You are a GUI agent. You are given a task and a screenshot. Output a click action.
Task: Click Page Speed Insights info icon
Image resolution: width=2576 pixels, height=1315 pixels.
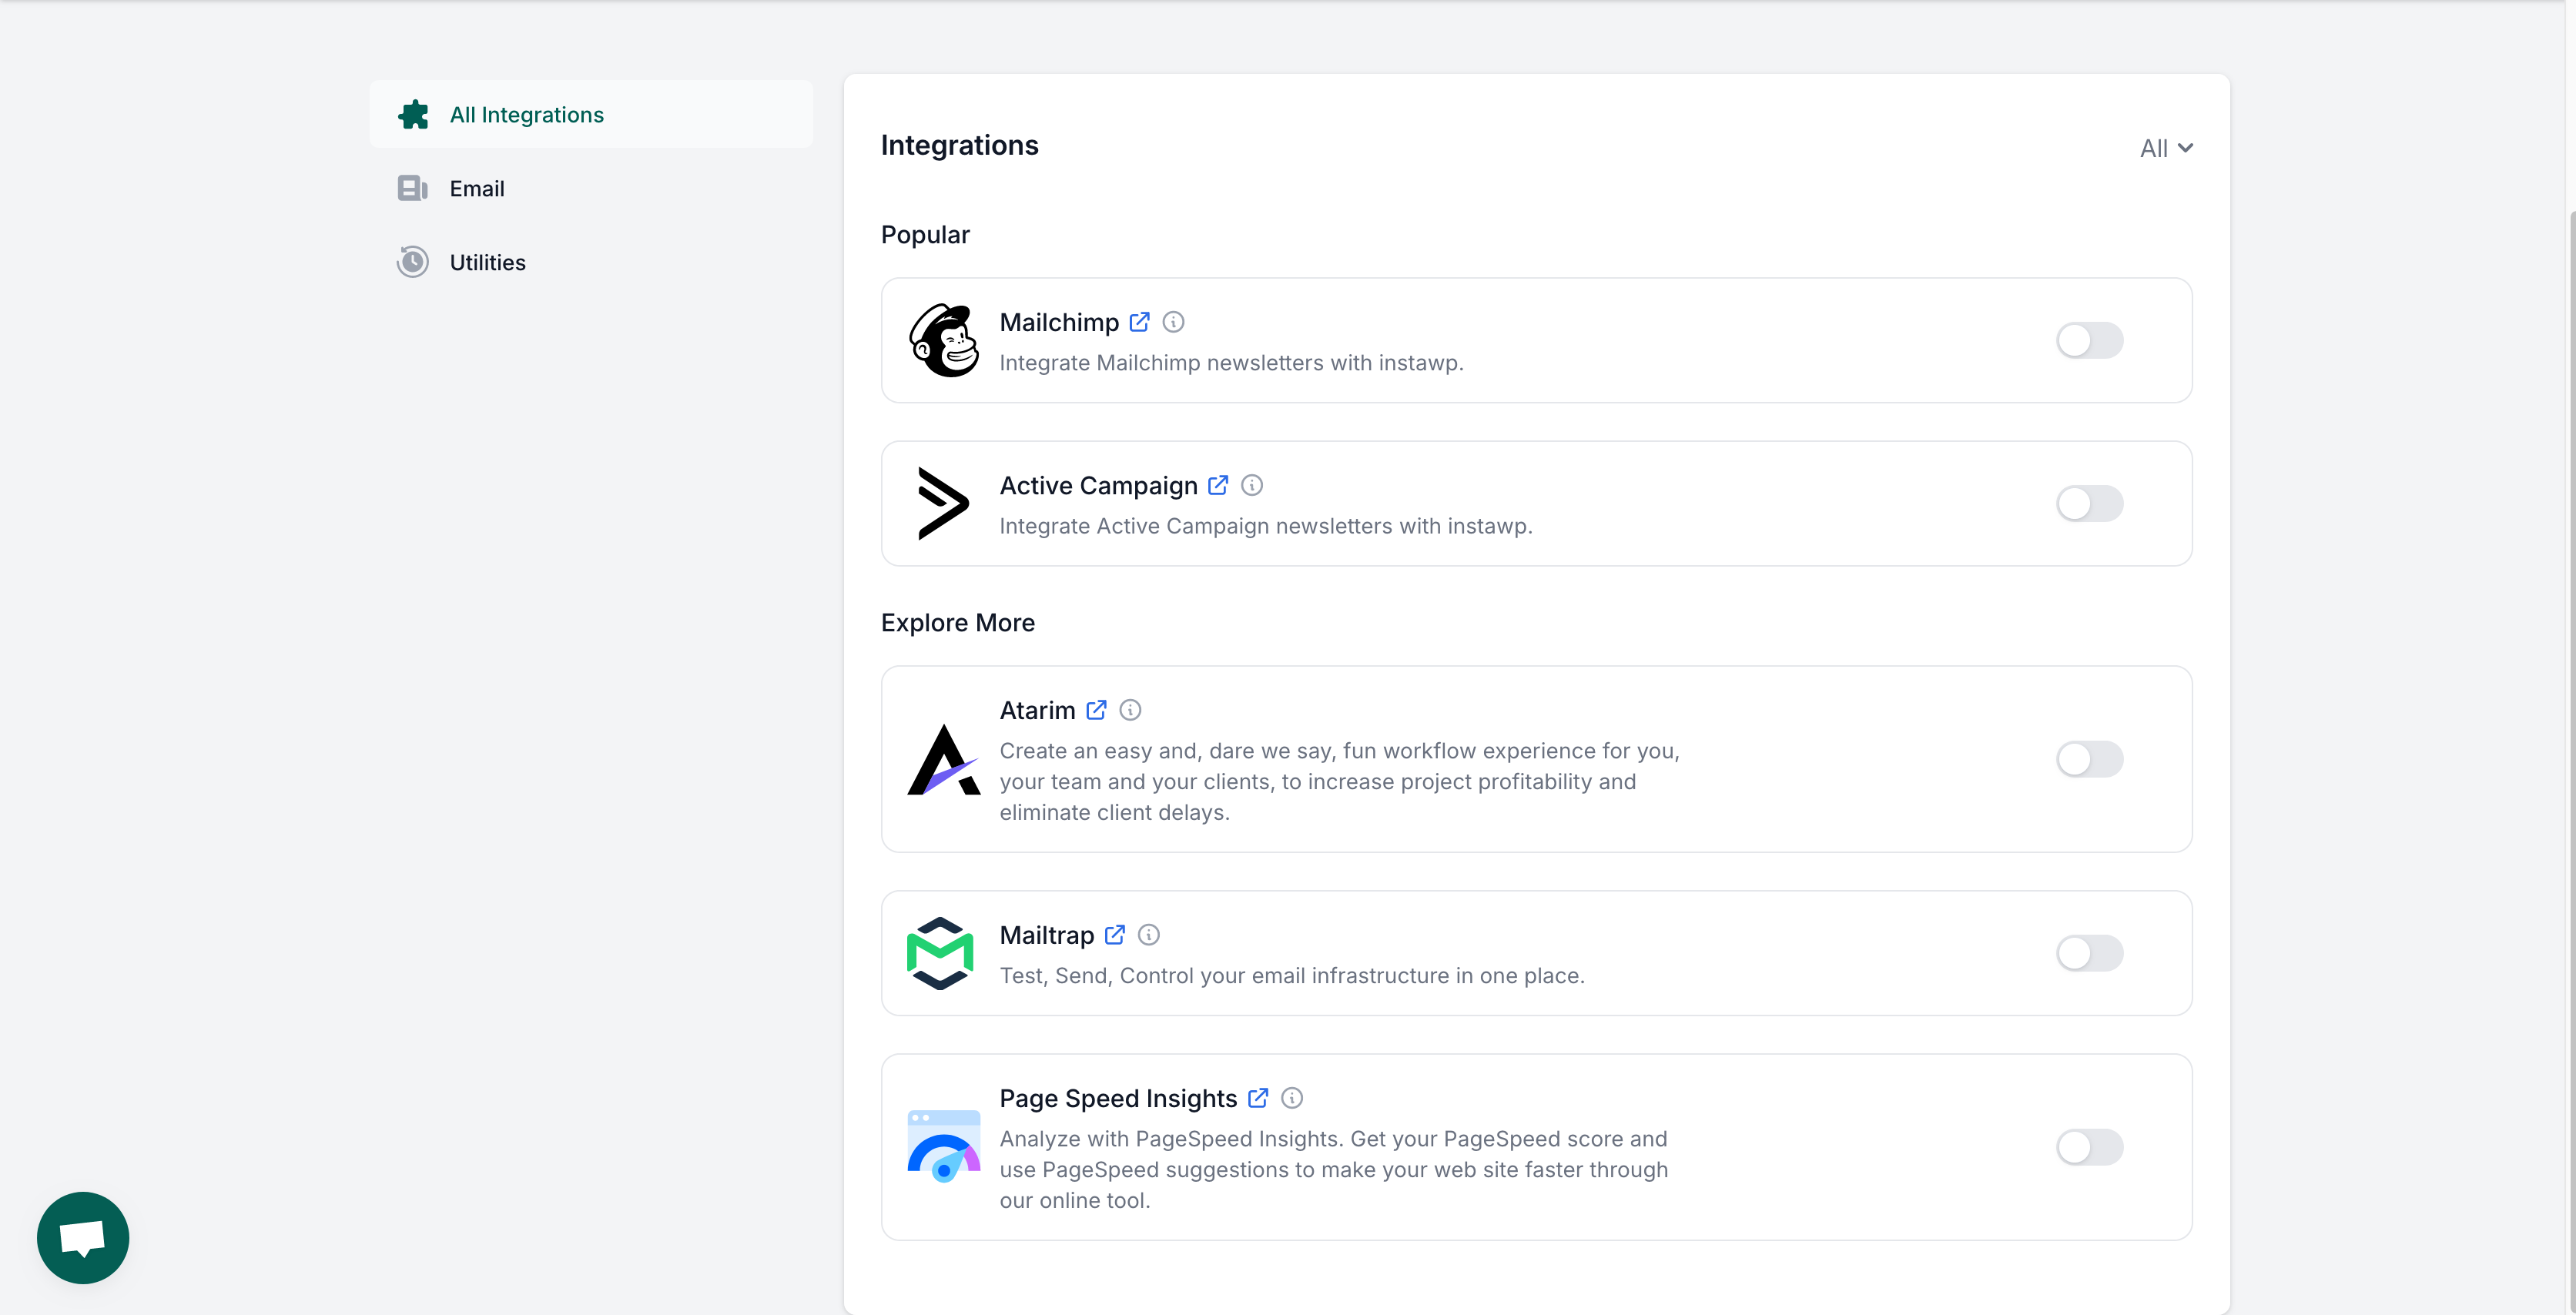[1292, 1098]
